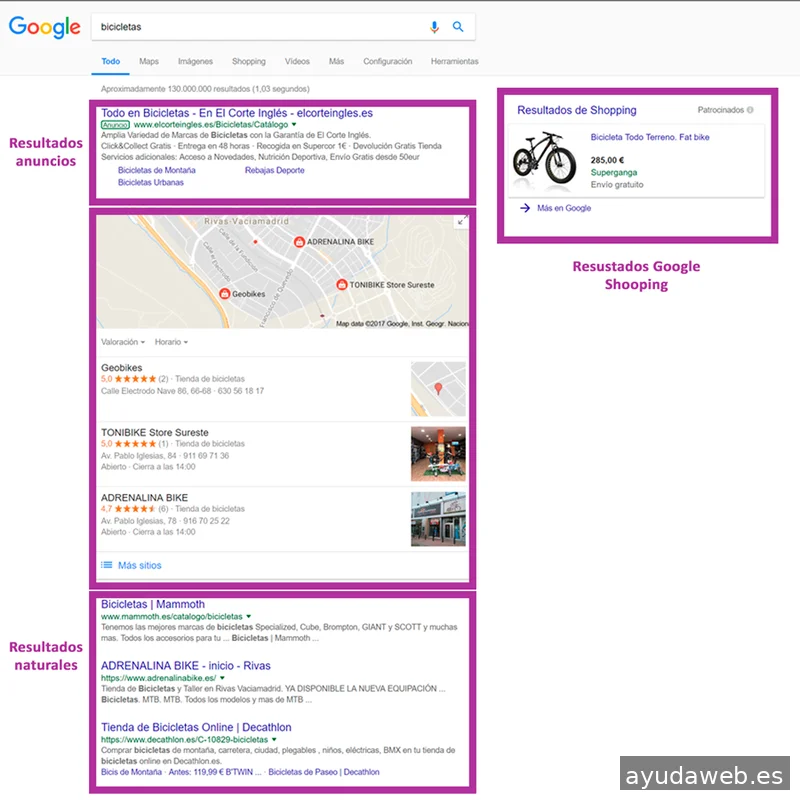The image size is (800, 800).
Task: Open Más en Google link
Action: point(564,208)
